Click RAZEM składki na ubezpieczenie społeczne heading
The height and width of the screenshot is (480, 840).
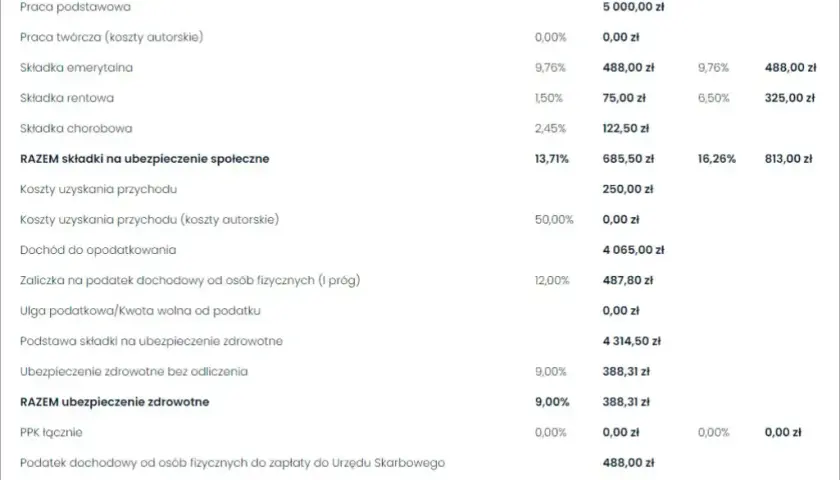click(145, 159)
